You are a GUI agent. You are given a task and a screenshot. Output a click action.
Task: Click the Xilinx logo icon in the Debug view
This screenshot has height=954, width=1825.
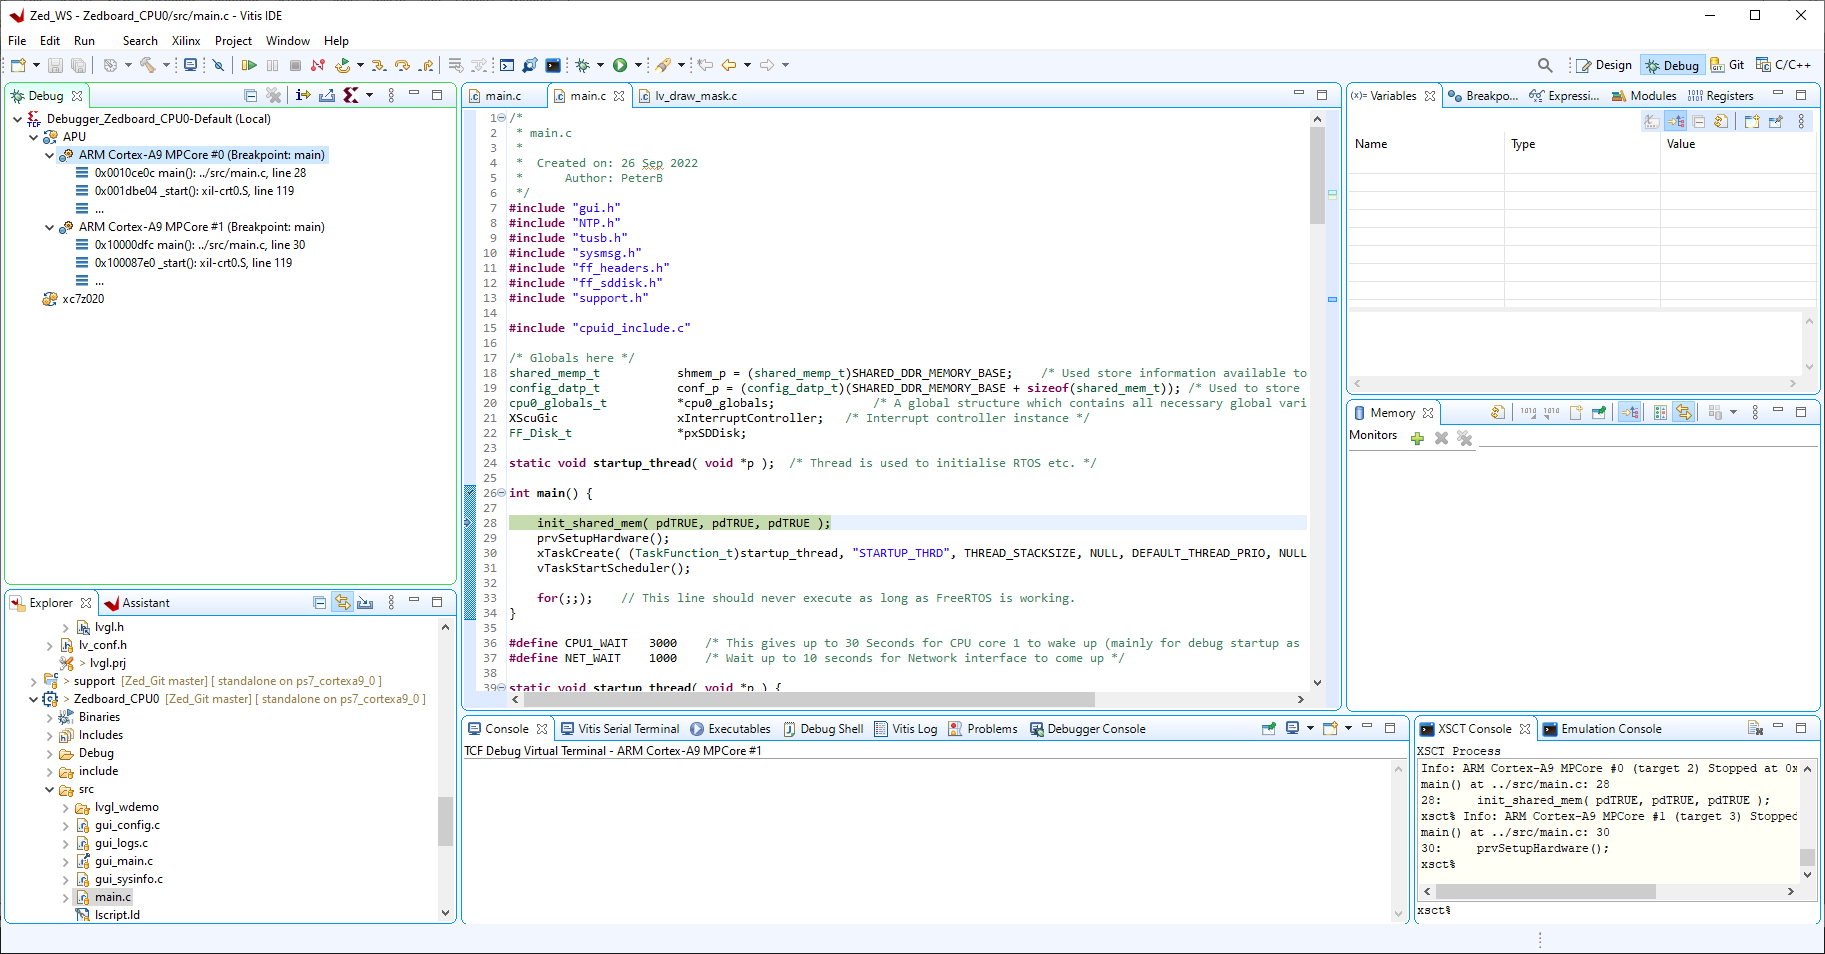(351, 95)
